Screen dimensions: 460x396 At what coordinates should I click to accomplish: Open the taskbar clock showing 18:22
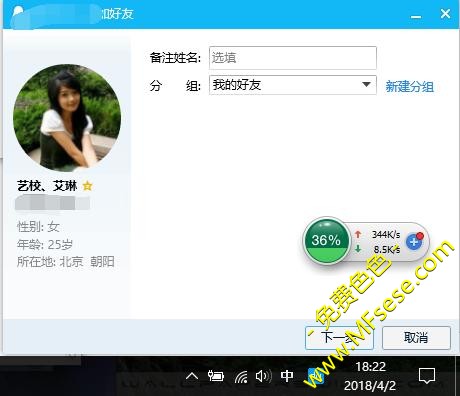[x=370, y=376]
